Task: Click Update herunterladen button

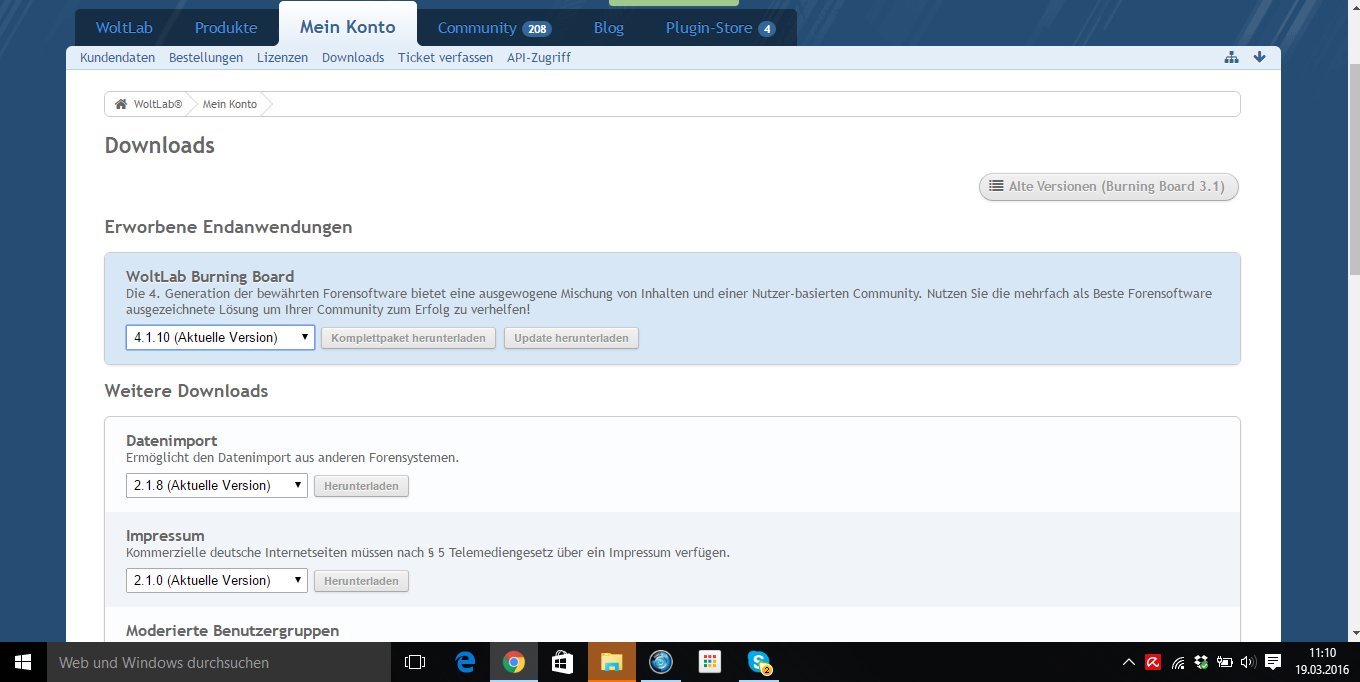Action: pyautogui.click(x=571, y=338)
